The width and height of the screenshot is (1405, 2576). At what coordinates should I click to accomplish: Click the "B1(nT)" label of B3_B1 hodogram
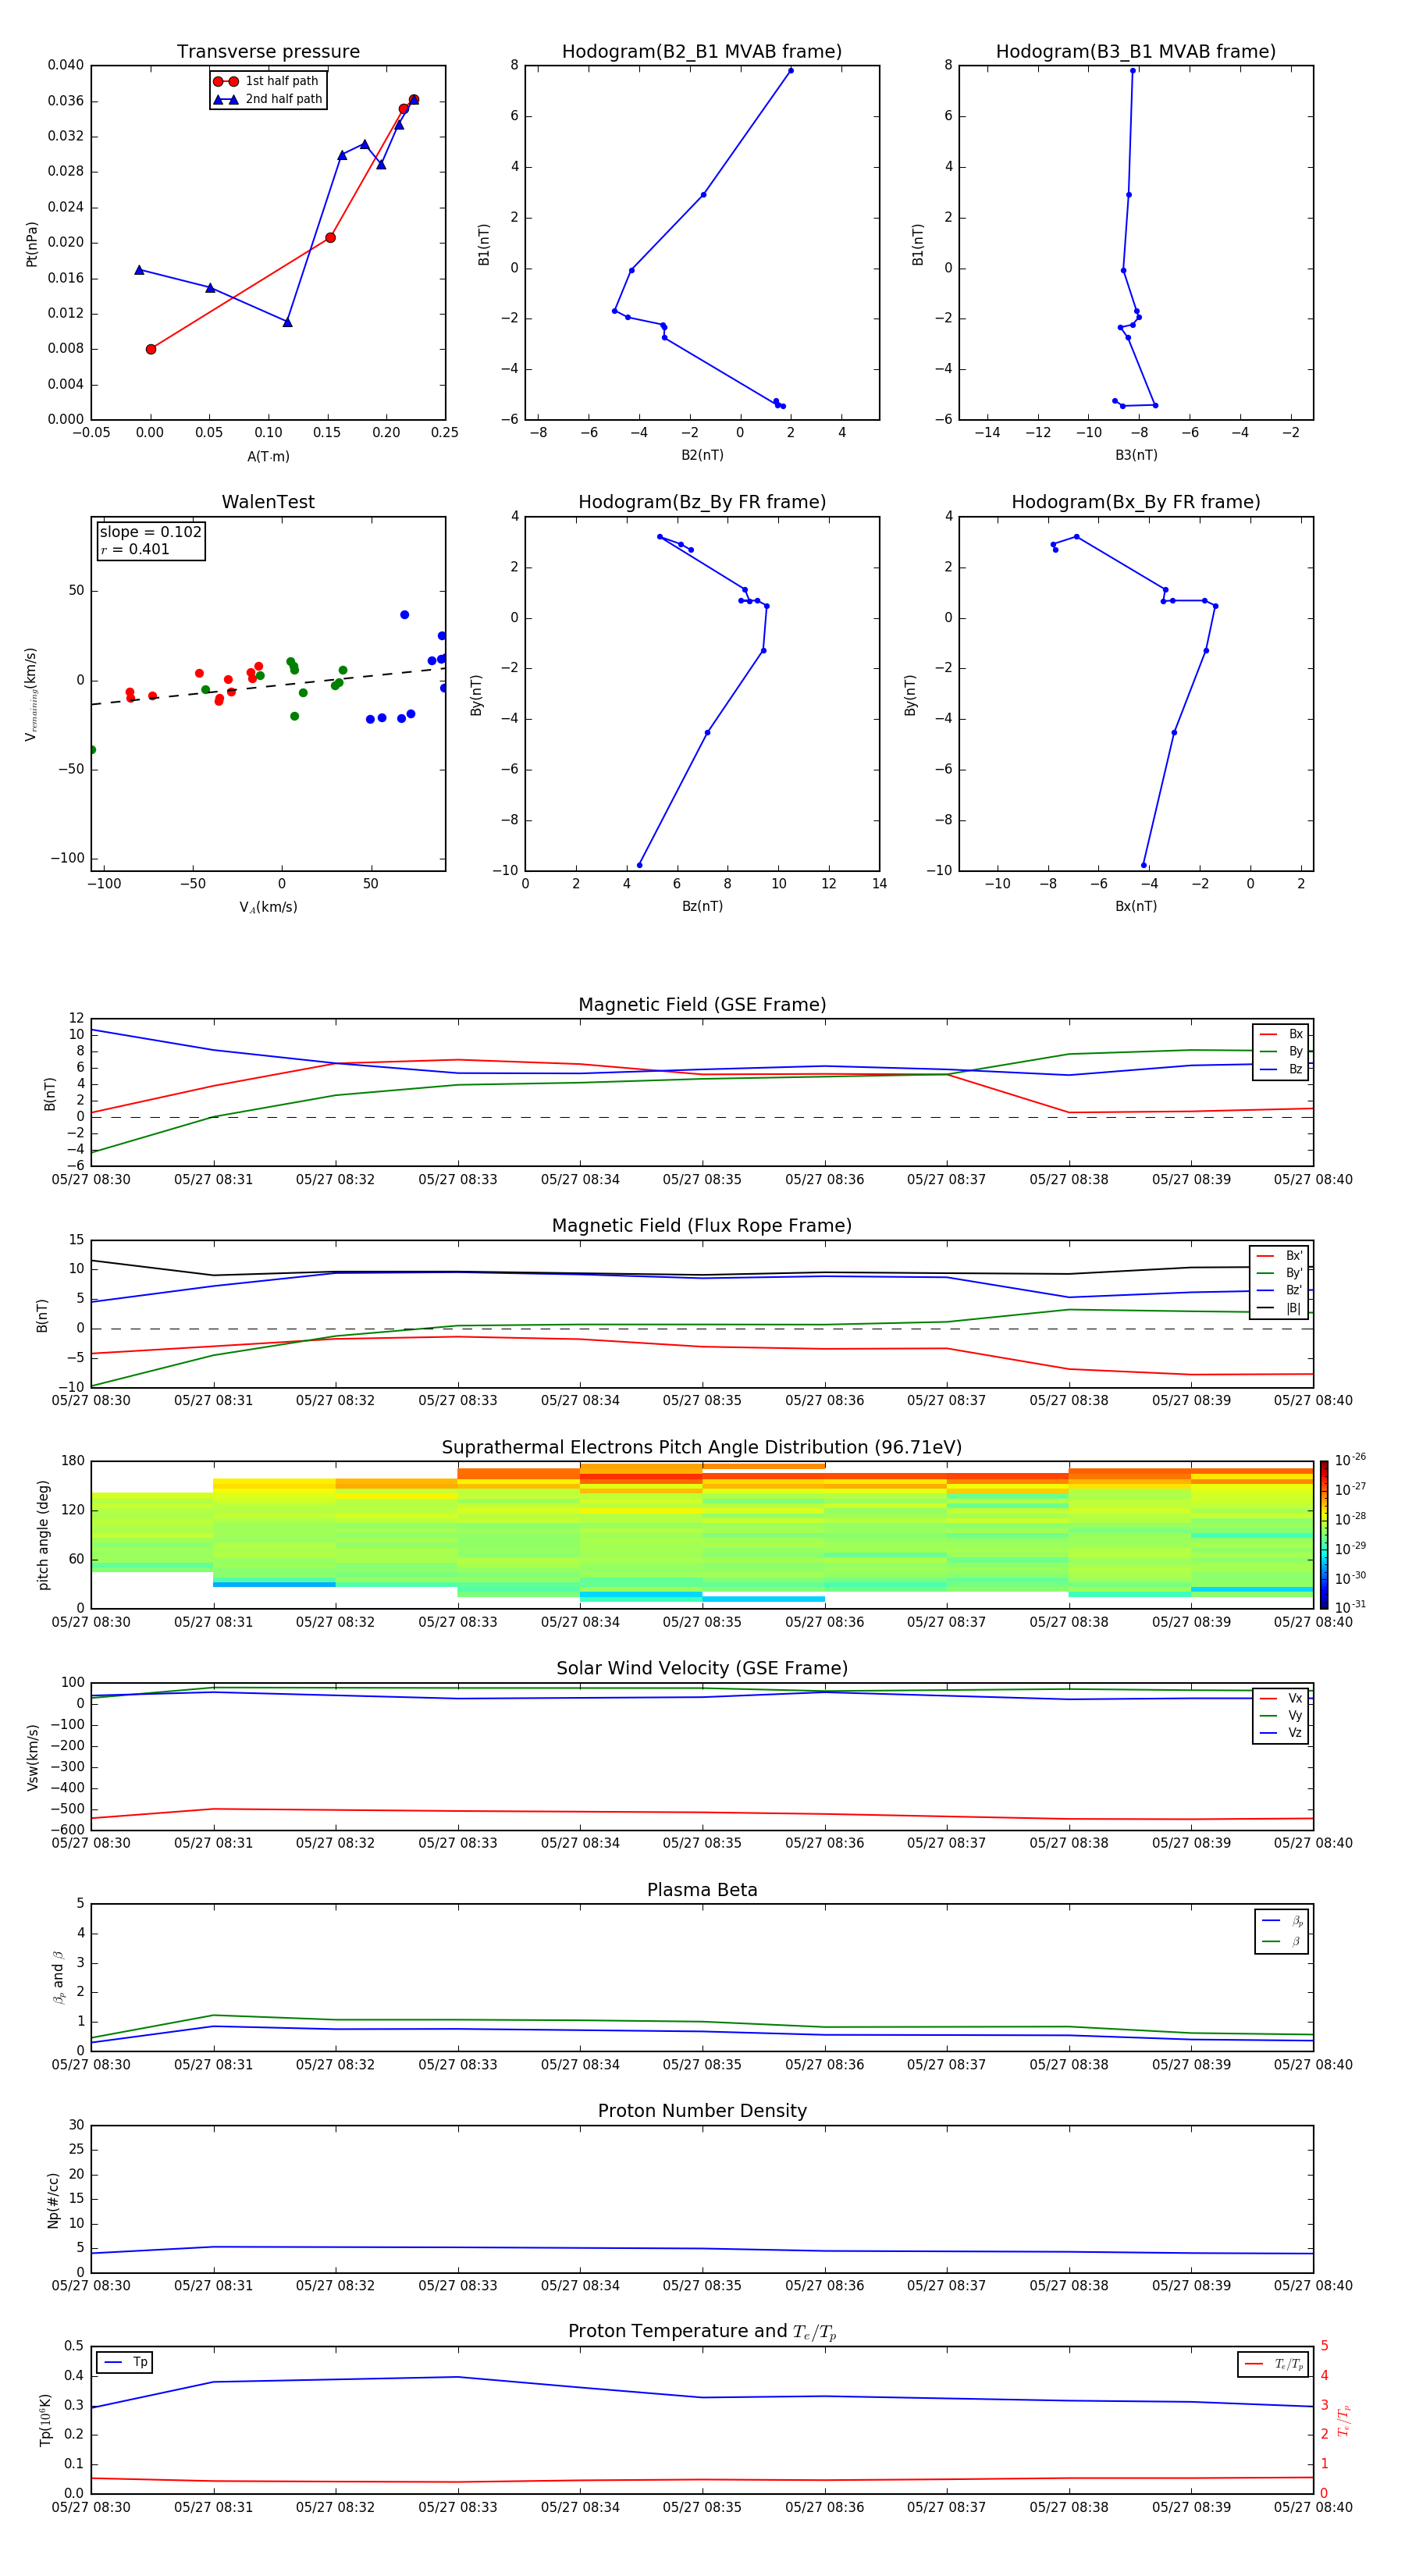(x=918, y=244)
